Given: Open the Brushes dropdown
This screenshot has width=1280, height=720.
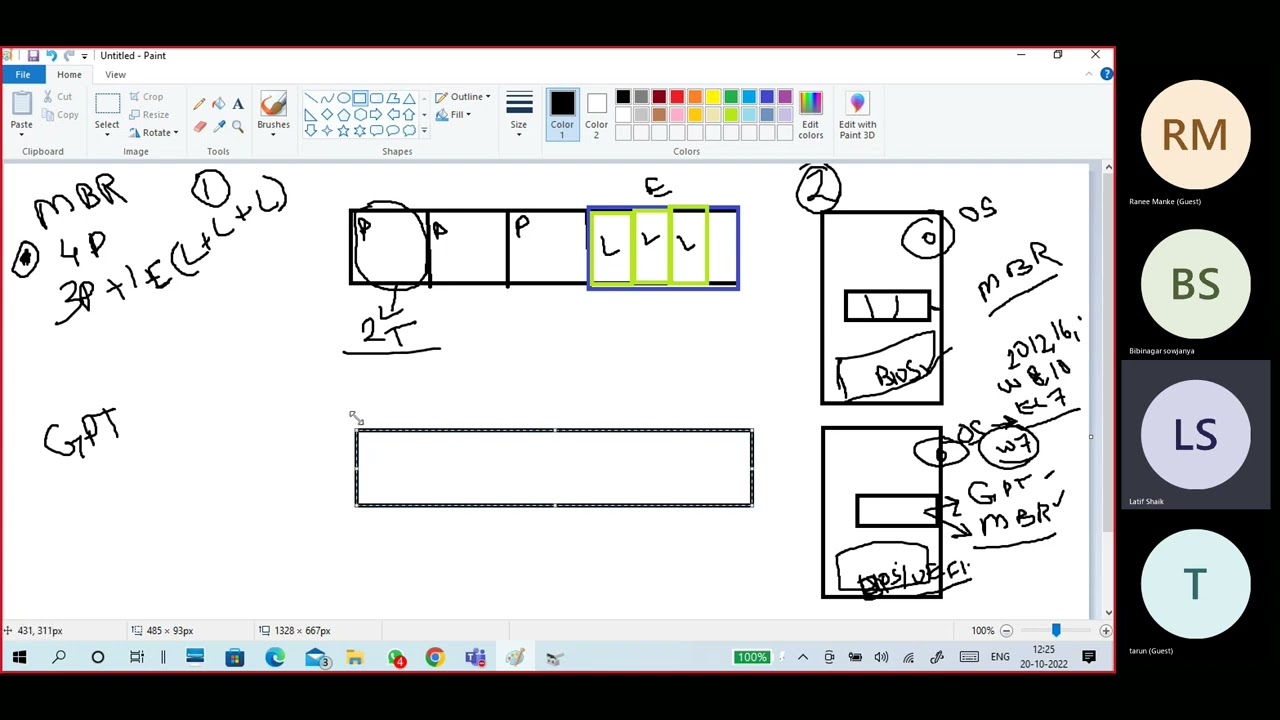Looking at the screenshot, I should click(273, 133).
